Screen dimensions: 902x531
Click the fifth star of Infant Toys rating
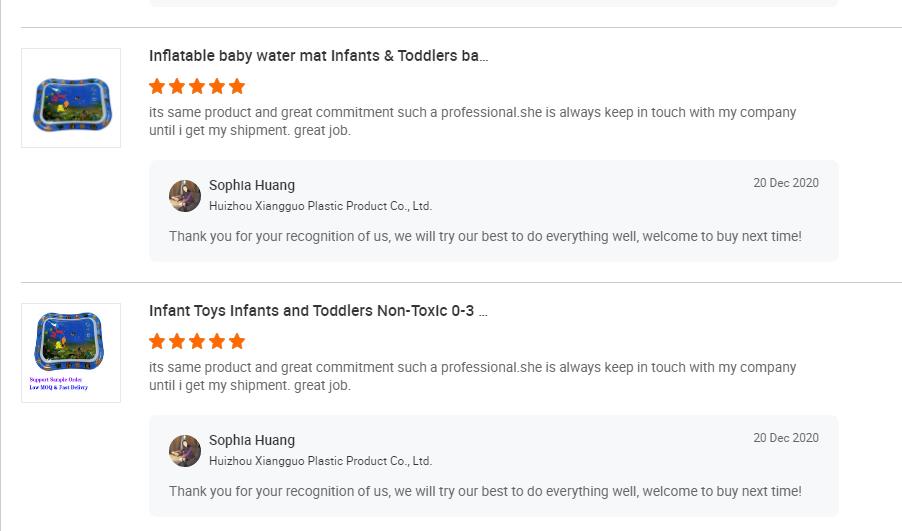[237, 341]
